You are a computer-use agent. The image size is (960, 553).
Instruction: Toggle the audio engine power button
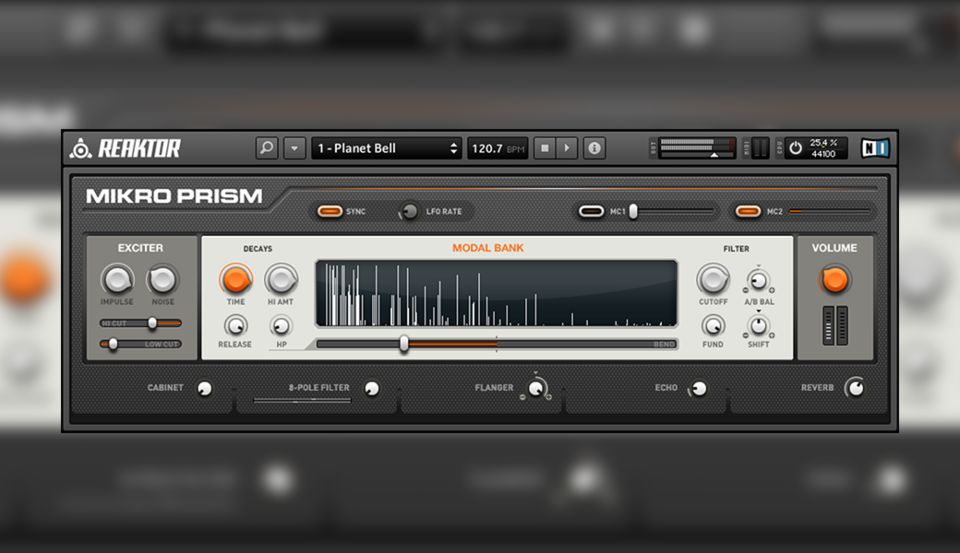(795, 148)
